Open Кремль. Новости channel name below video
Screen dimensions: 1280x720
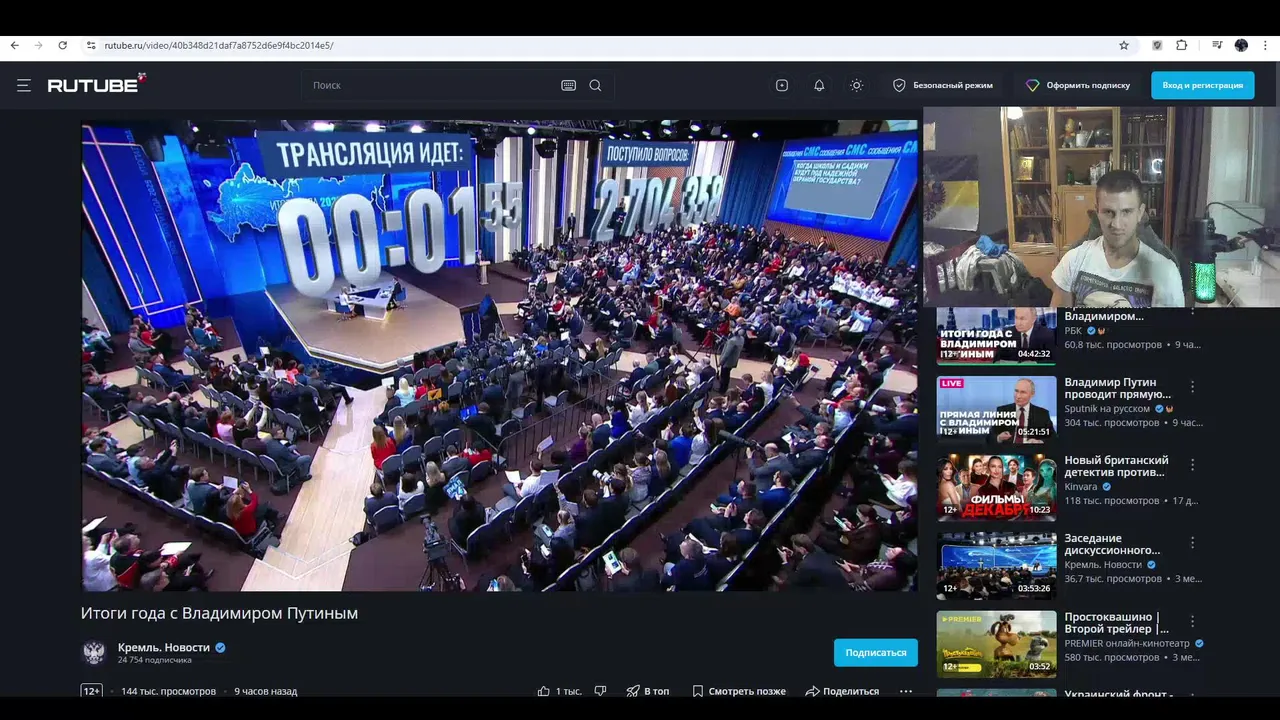(164, 647)
